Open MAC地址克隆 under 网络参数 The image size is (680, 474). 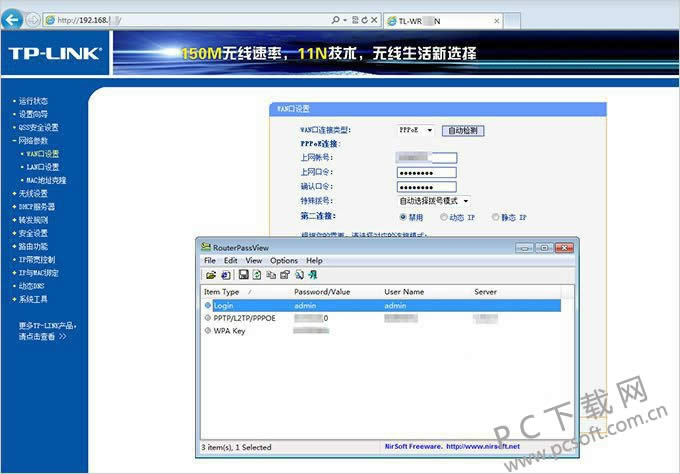[x=46, y=180]
